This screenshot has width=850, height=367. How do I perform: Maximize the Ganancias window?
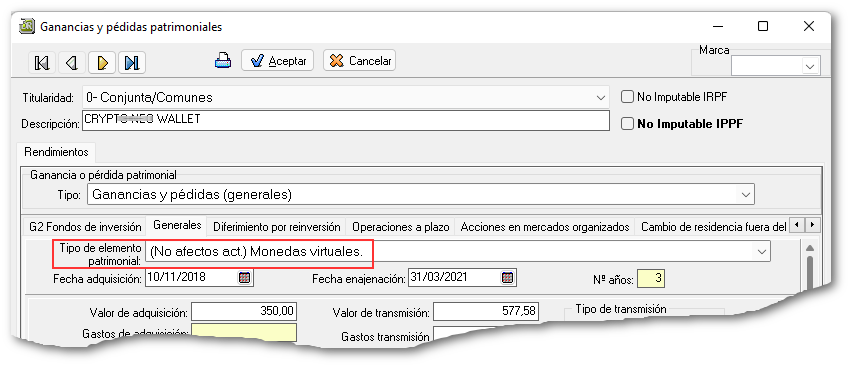(763, 26)
